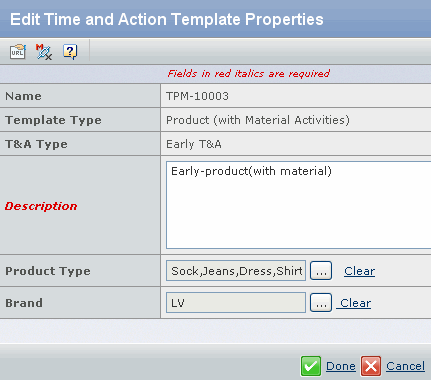
Task: Open Product Type picker ellipsis button
Action: tap(321, 271)
